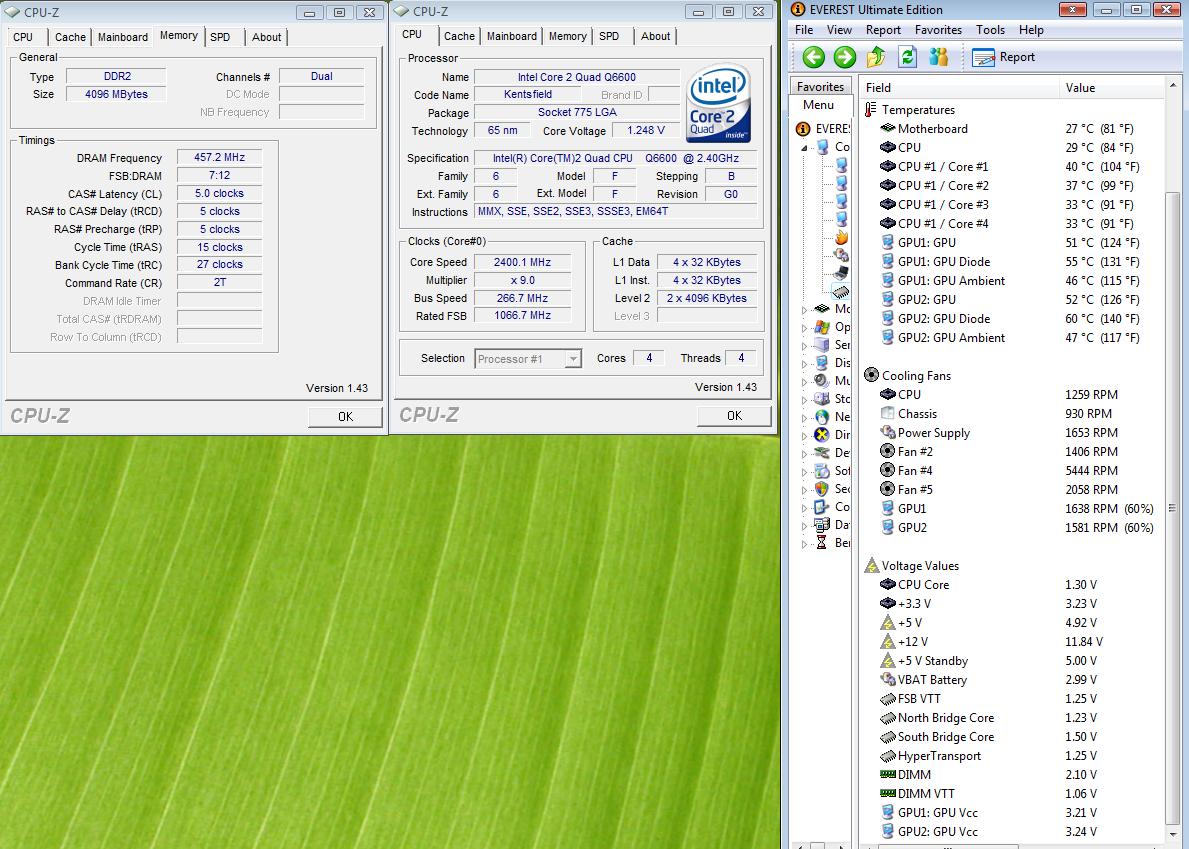This screenshot has height=849, width=1189.
Task: Open the Favorites menu in EVEREST menu bar
Action: click(x=938, y=30)
